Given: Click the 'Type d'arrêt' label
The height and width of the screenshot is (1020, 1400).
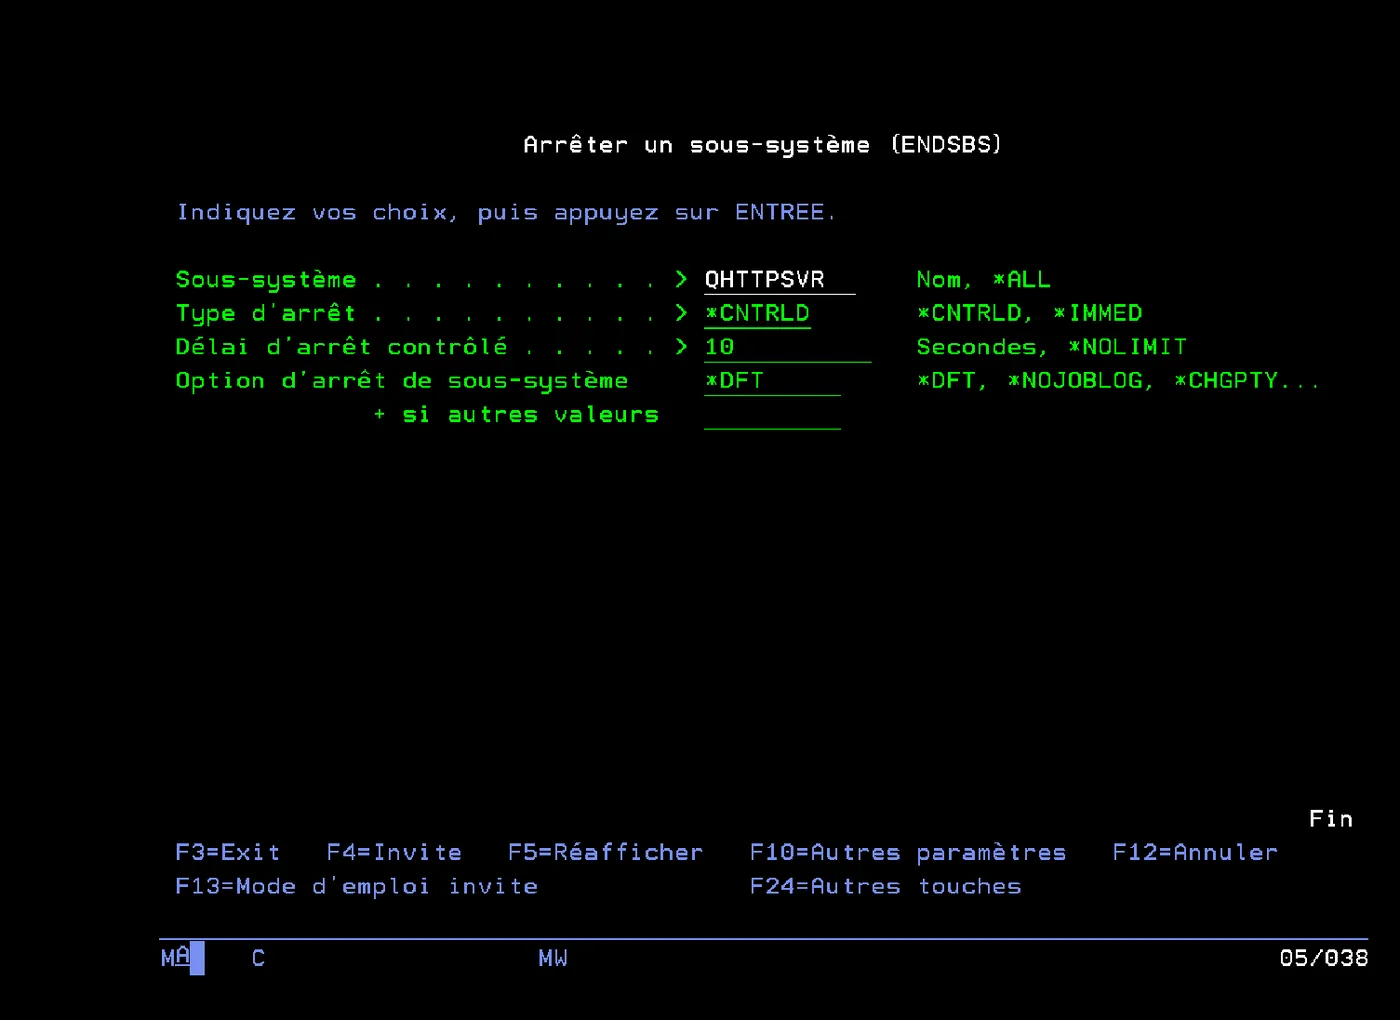Looking at the screenshot, I should (266, 314).
